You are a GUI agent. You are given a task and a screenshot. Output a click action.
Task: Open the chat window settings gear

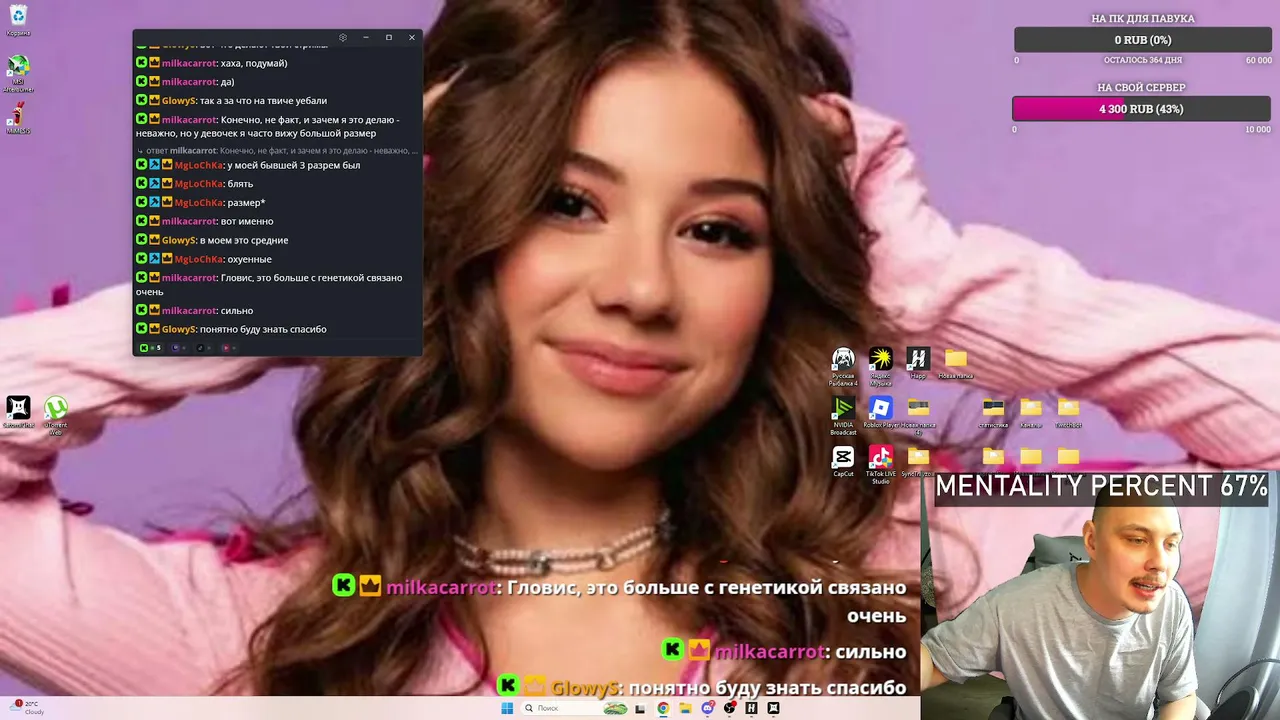tap(343, 38)
